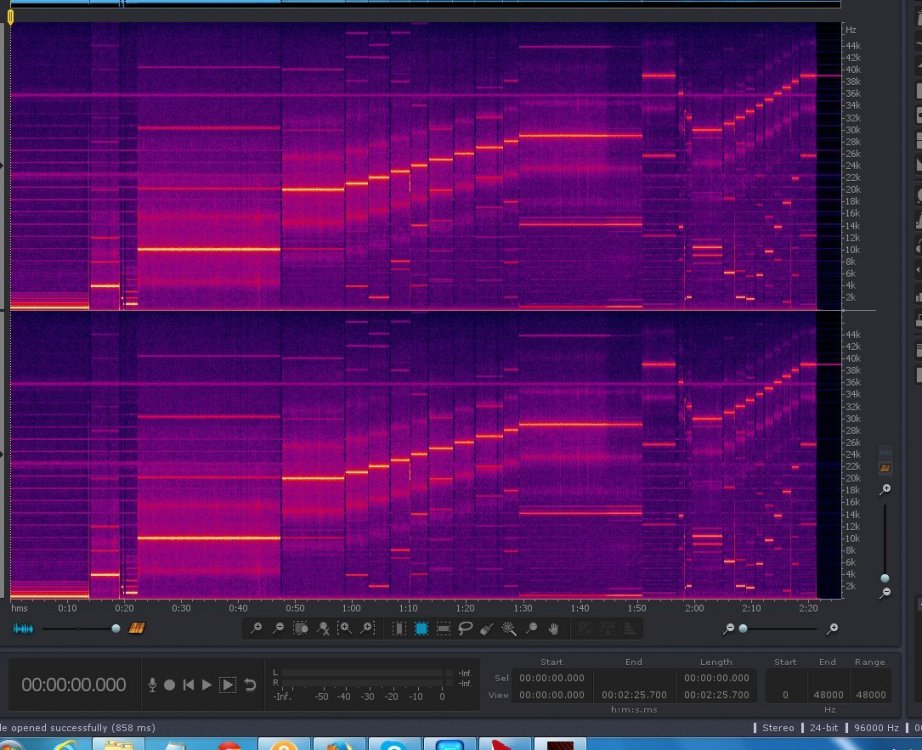
Task: Click the selection Start time field
Action: point(551,678)
